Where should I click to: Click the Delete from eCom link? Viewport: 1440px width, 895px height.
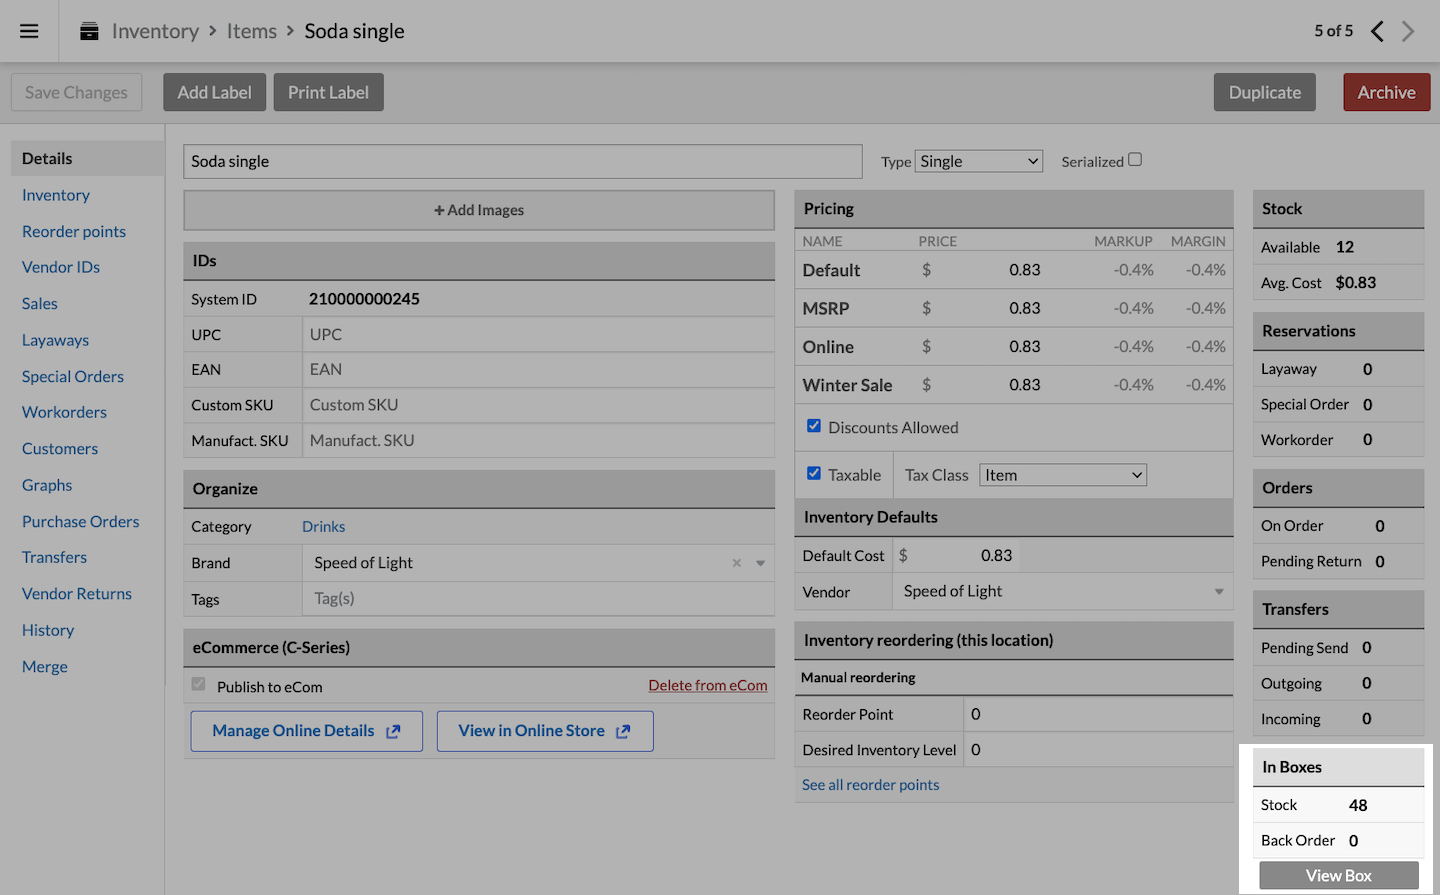click(707, 685)
